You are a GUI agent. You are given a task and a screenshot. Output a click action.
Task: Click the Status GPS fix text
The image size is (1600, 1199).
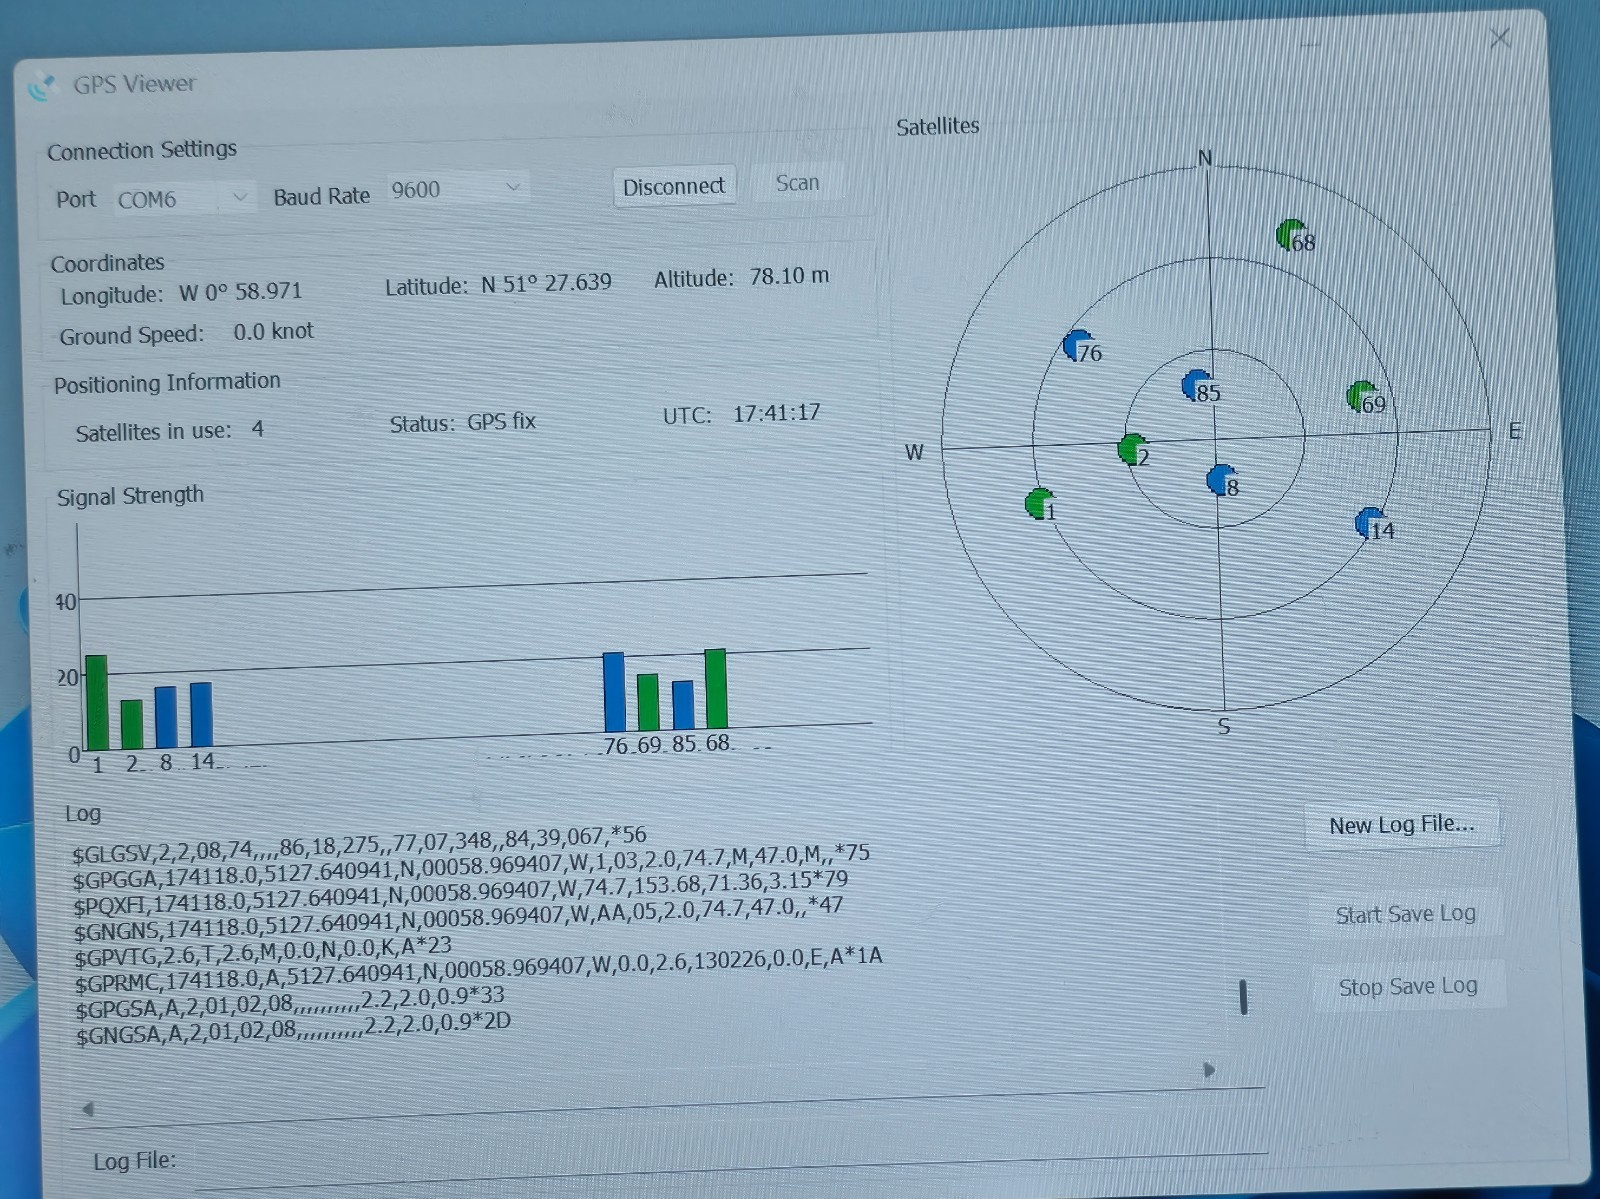pos(463,423)
